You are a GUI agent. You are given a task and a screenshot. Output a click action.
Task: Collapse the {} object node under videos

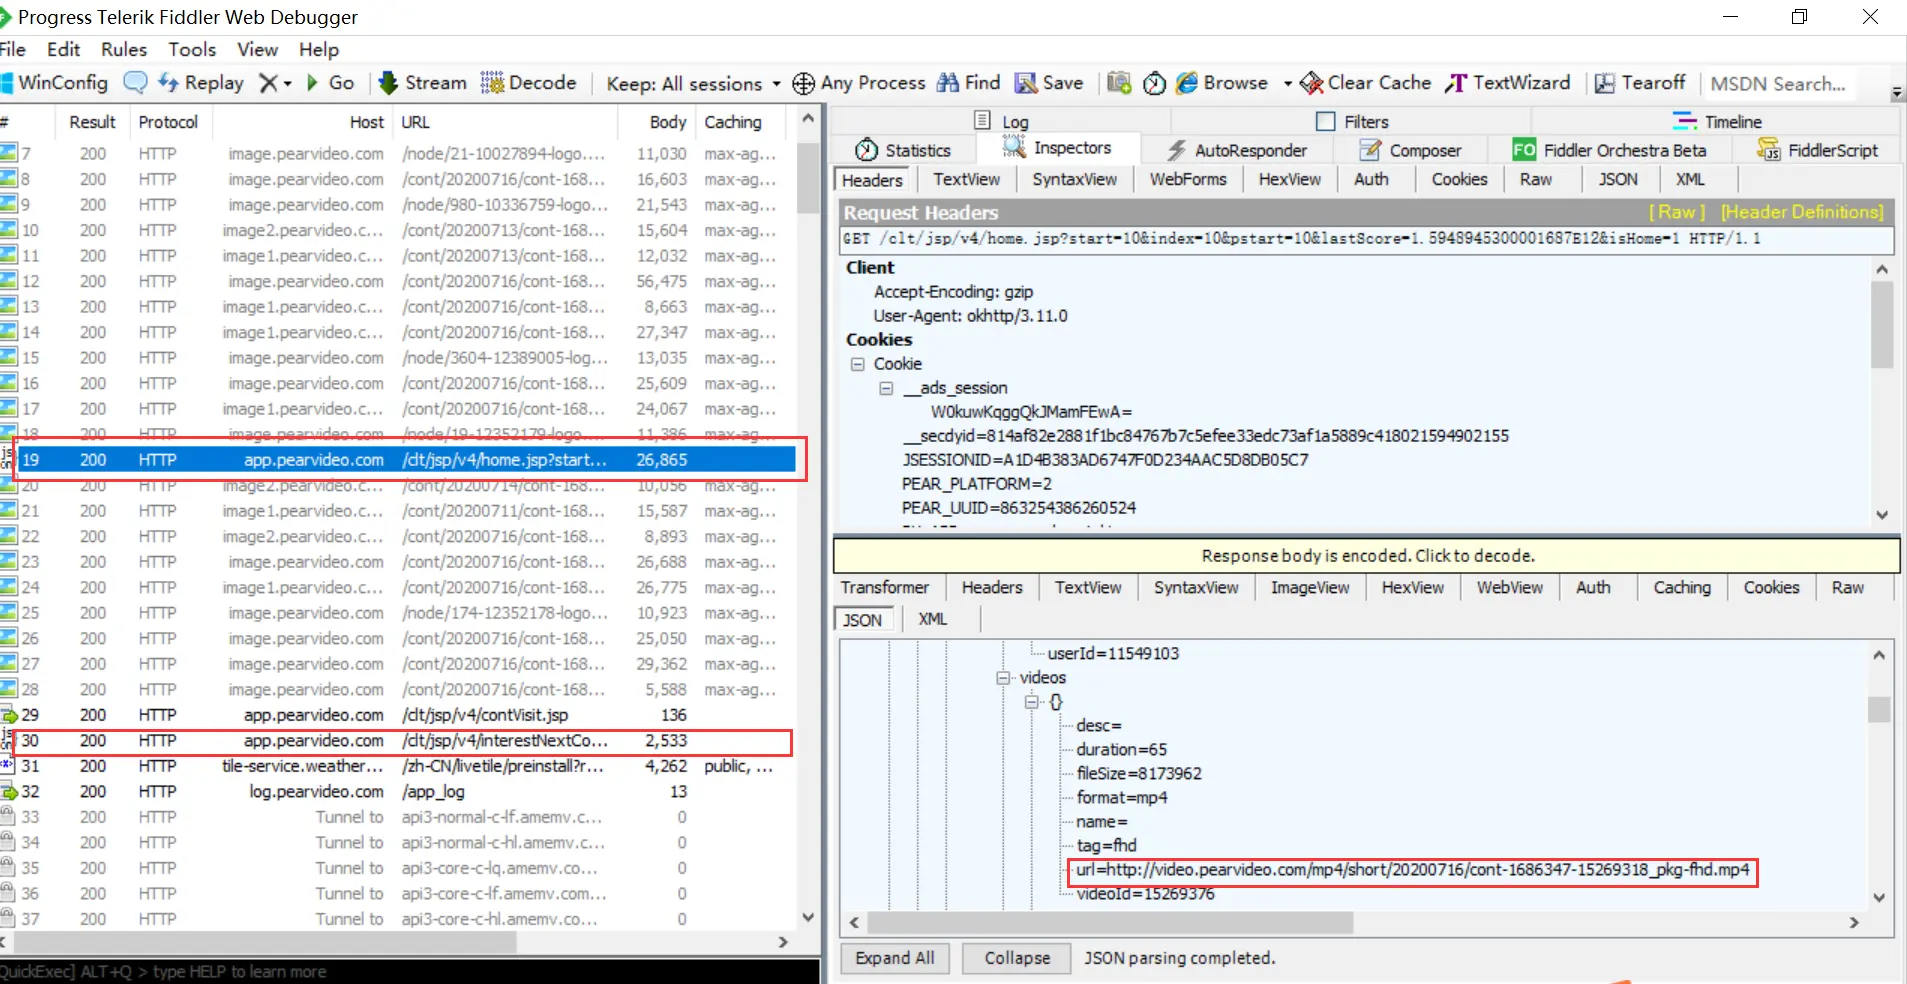point(1032,702)
